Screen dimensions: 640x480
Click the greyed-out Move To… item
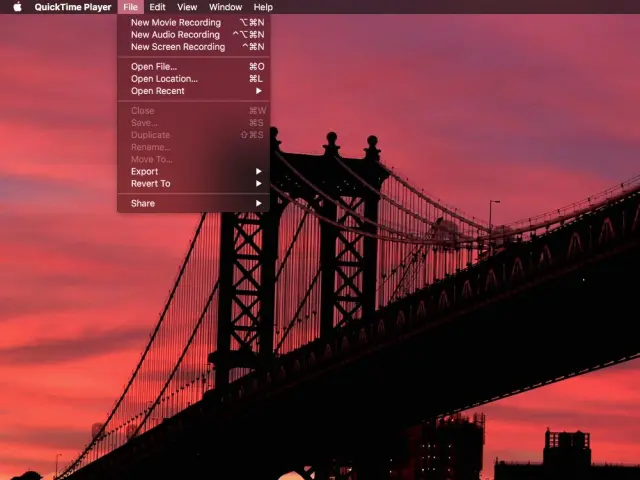pos(193,159)
